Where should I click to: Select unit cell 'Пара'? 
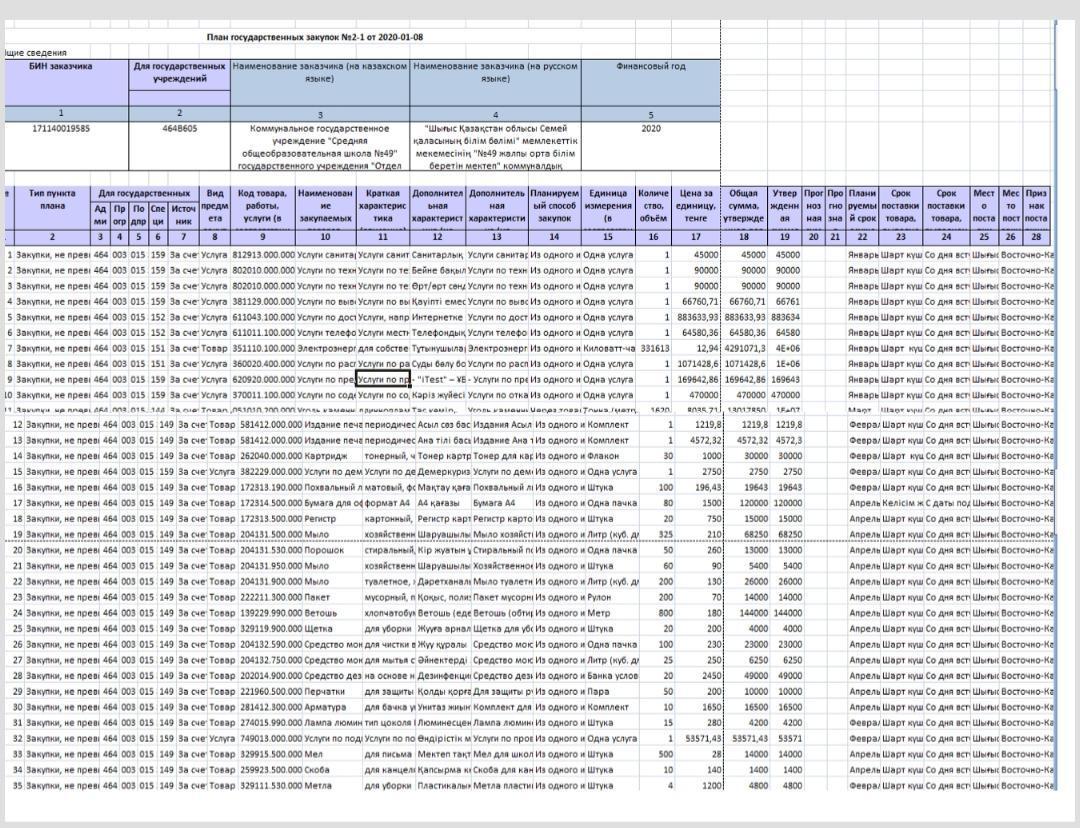click(x=612, y=692)
